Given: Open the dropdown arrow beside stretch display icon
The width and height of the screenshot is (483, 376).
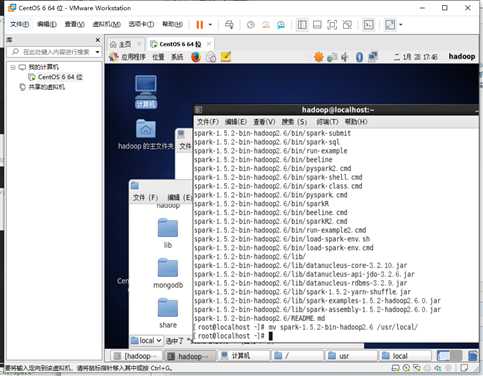Looking at the screenshot, I should pyautogui.click(x=401, y=25).
